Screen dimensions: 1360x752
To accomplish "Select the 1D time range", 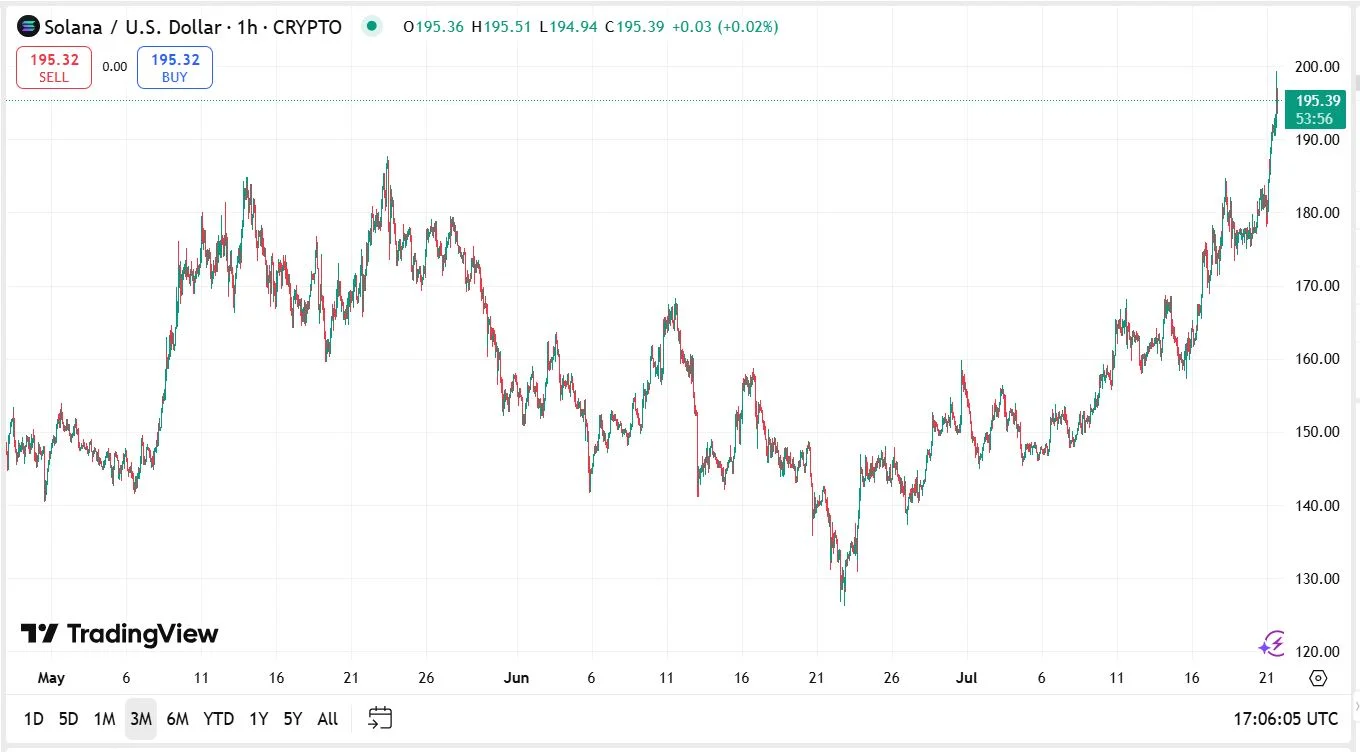I will pyautogui.click(x=33, y=719).
